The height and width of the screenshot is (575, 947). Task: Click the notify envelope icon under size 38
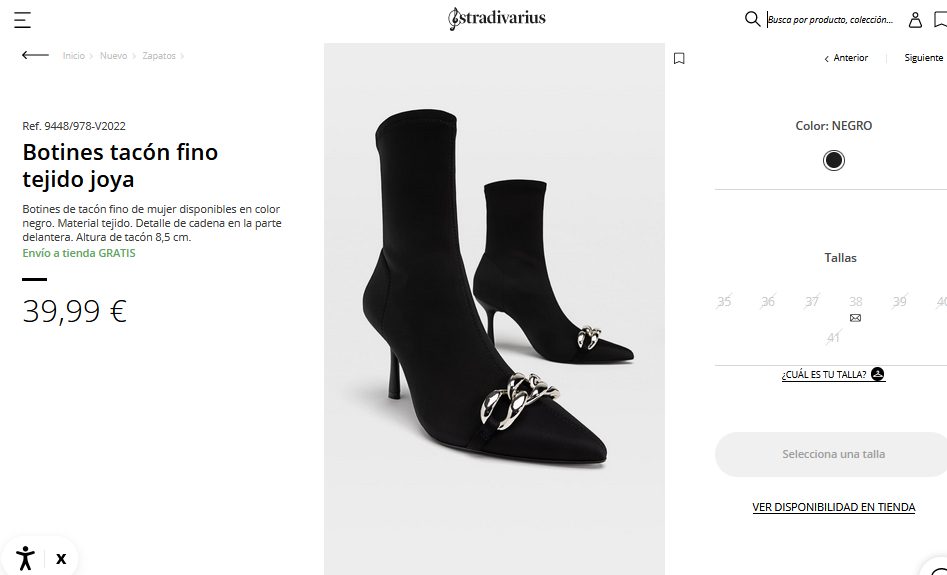click(x=855, y=318)
